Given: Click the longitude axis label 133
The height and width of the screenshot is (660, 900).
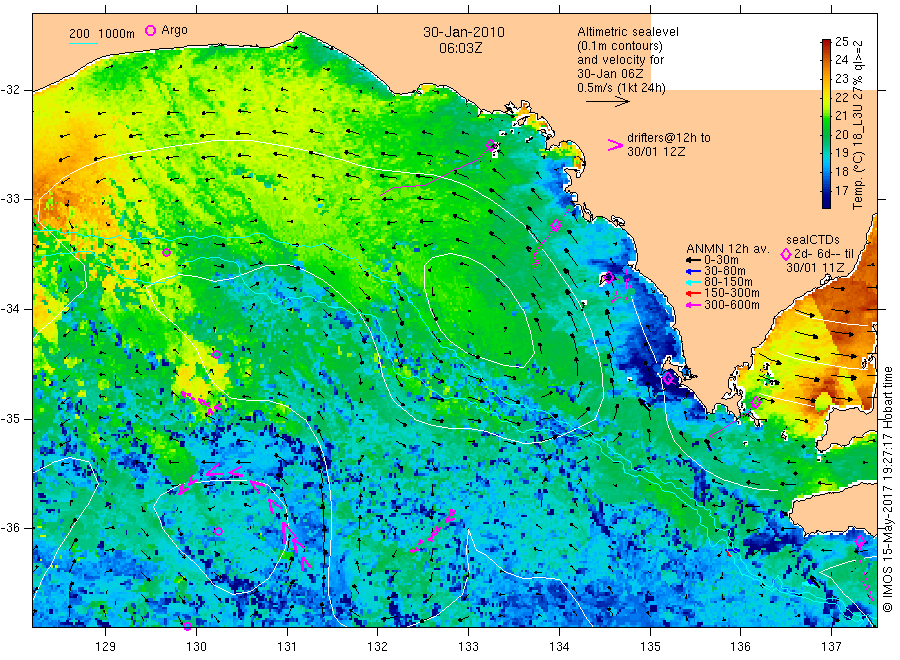Looking at the screenshot, I should 468,647.
